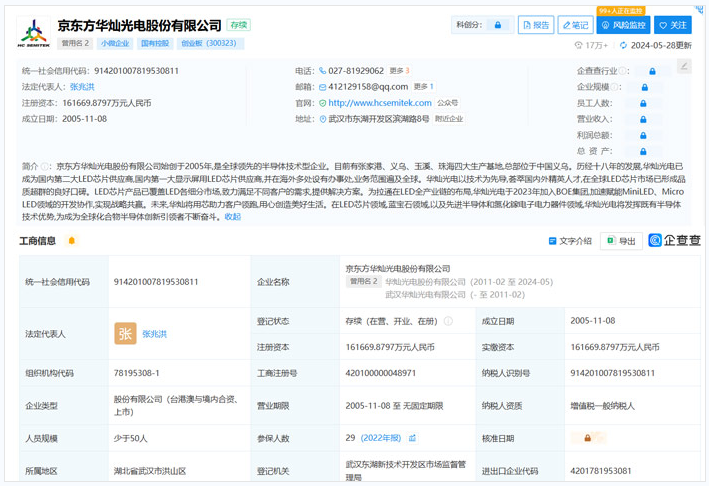Click the 风险监控 risk monitoring button

(x=623, y=25)
